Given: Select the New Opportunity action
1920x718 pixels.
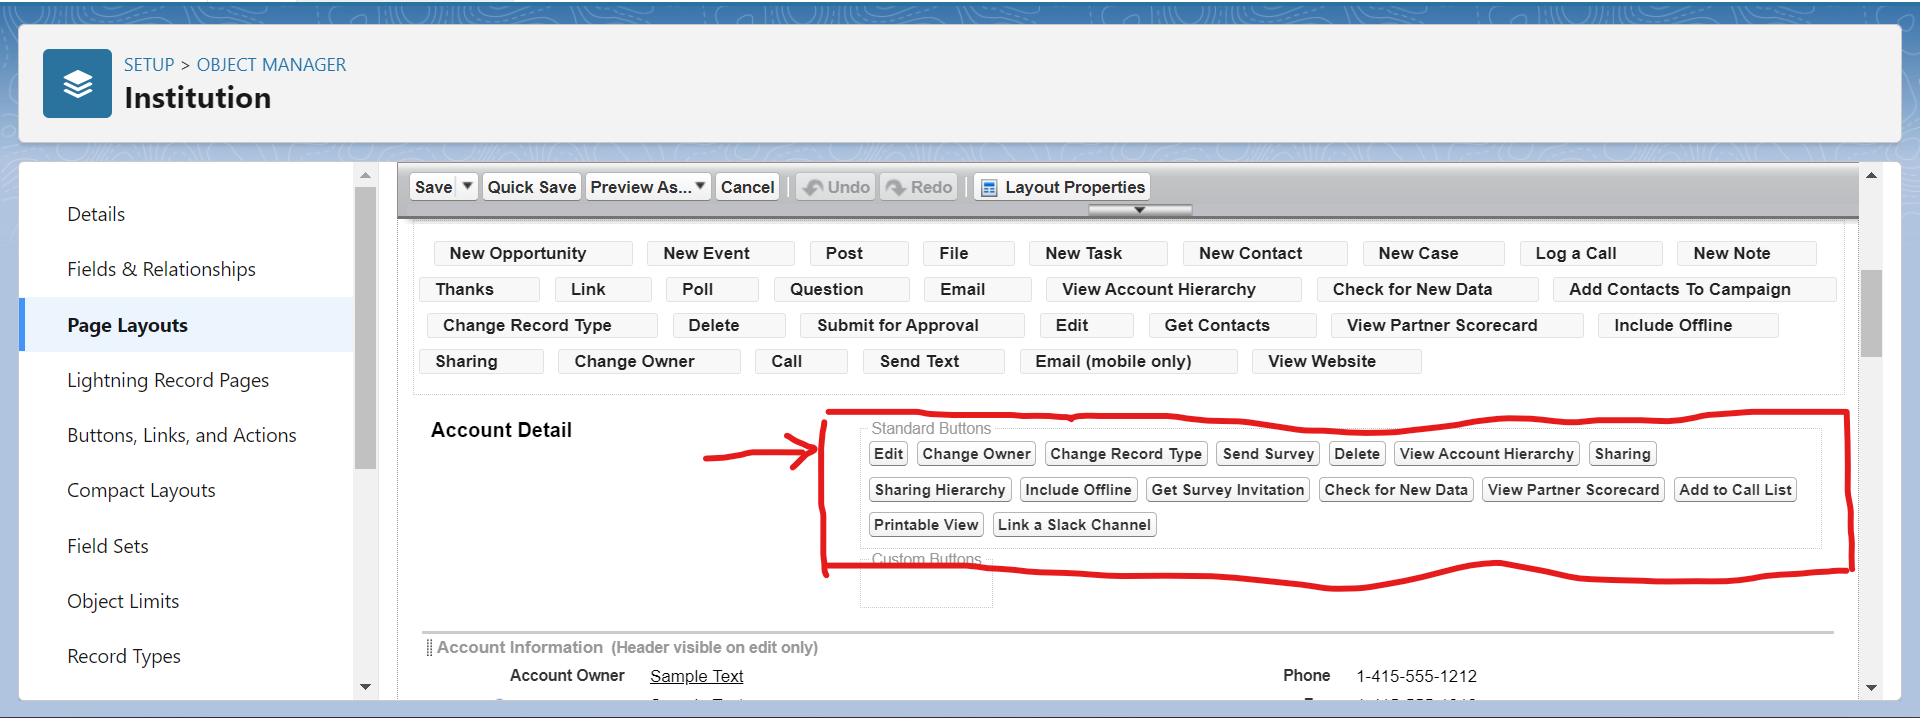Looking at the screenshot, I should coord(533,253).
